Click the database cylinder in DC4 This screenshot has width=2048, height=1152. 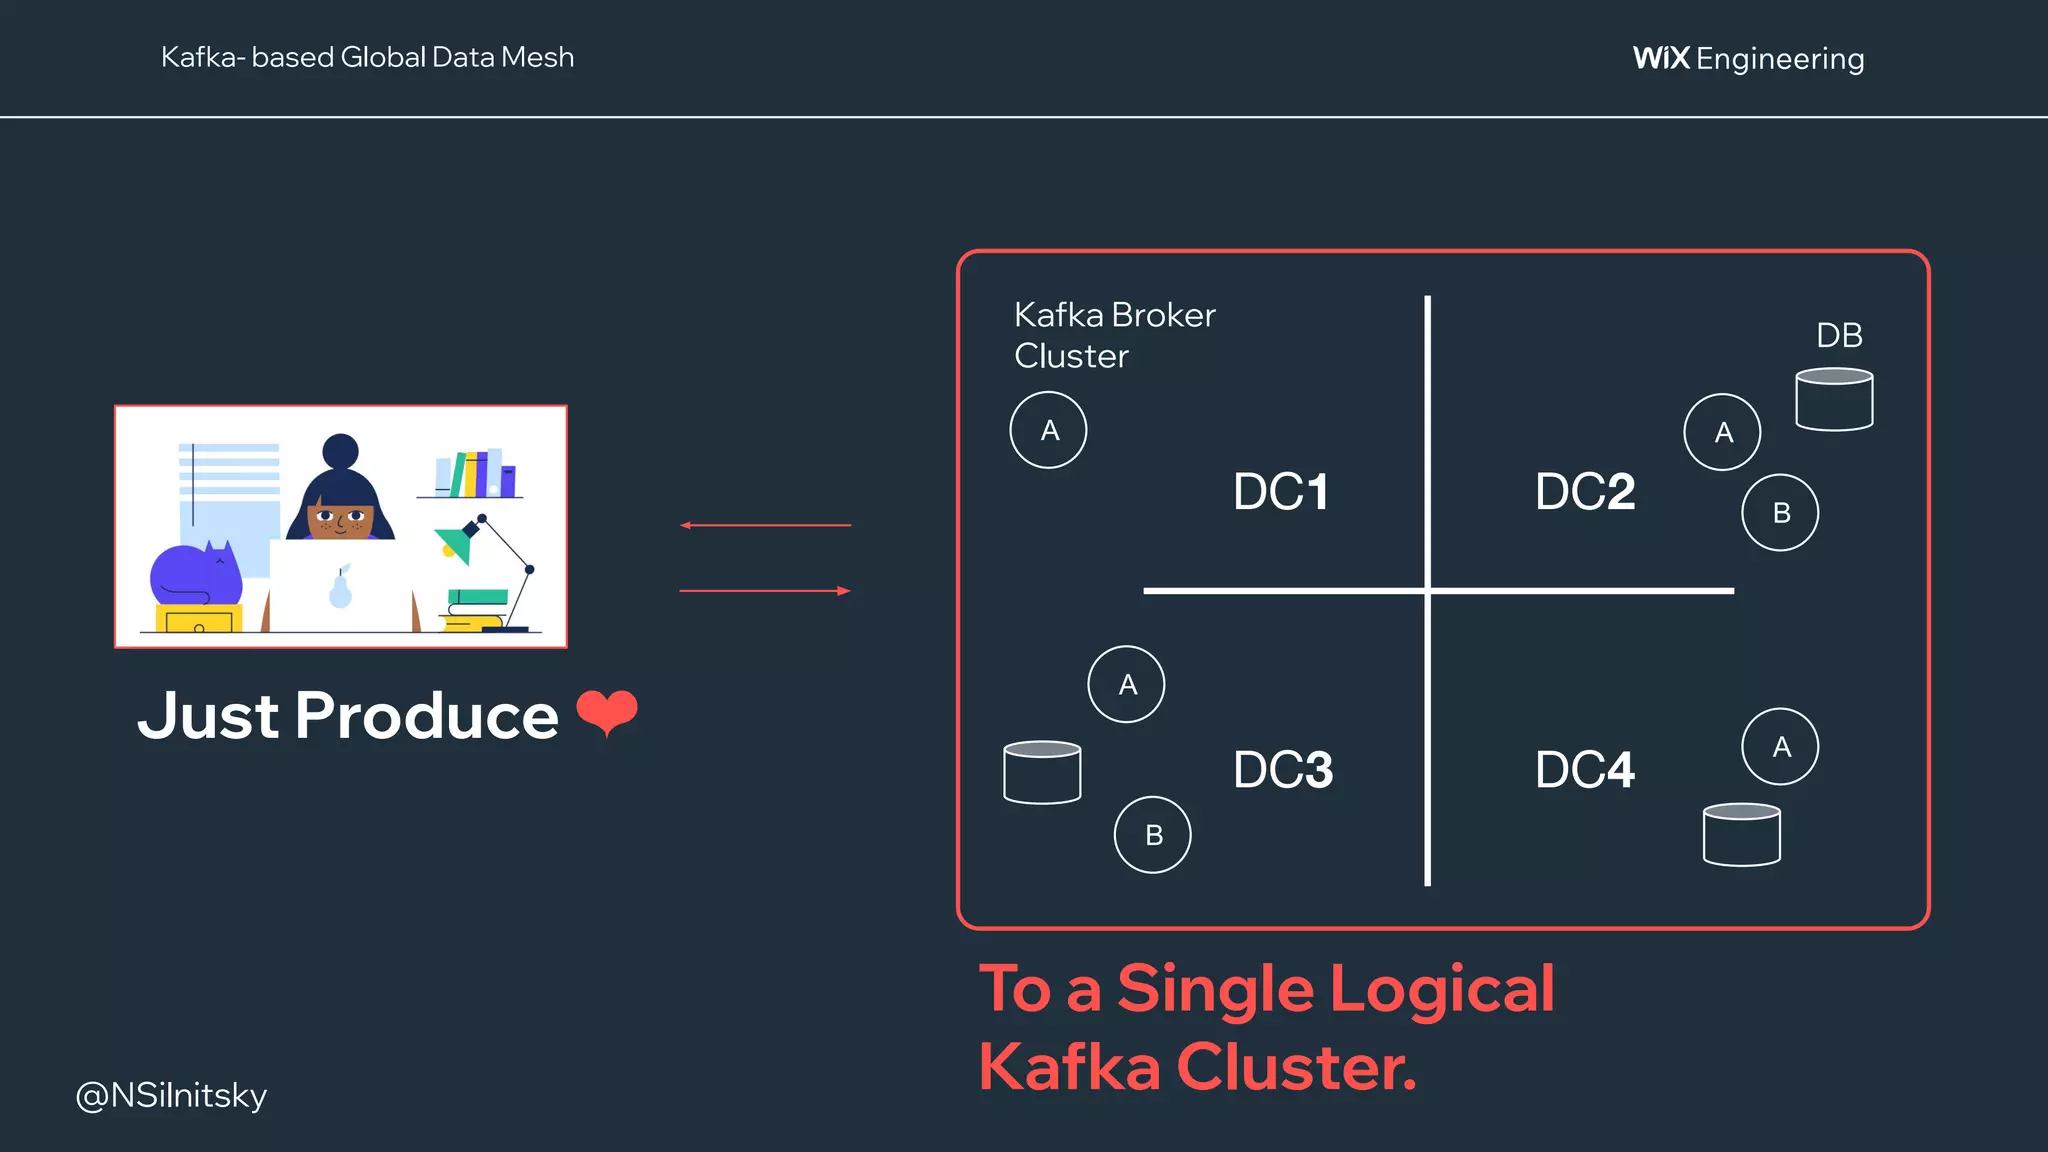(1742, 834)
